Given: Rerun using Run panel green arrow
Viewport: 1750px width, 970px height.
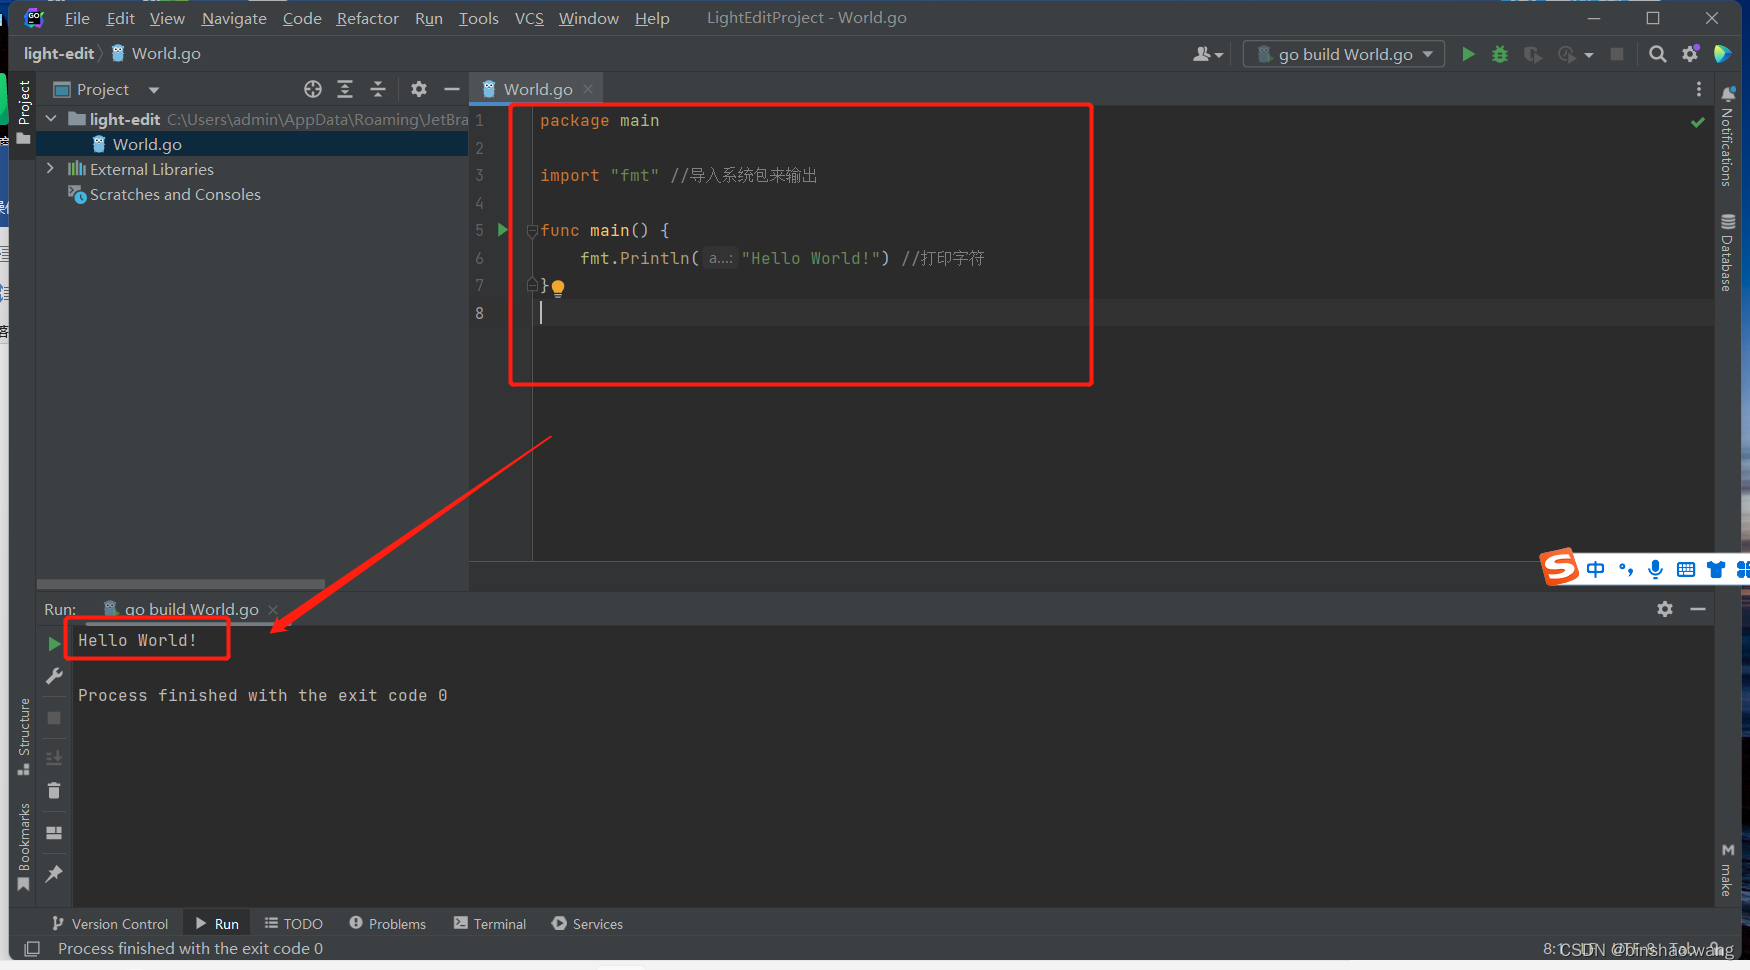Looking at the screenshot, I should pyautogui.click(x=54, y=644).
